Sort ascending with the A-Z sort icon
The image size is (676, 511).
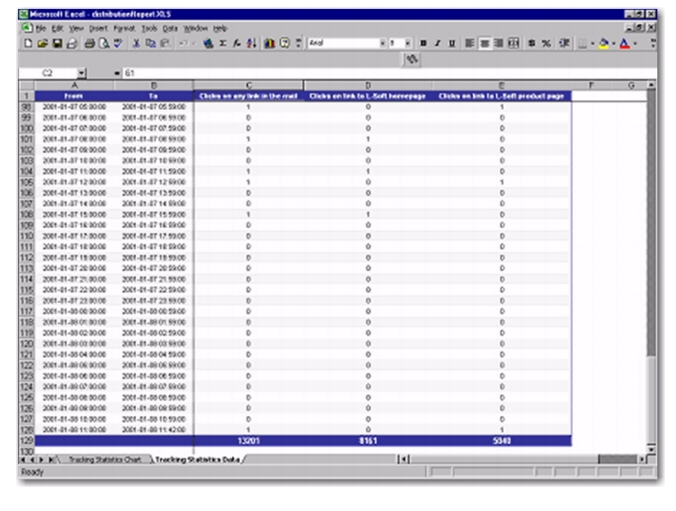tap(252, 44)
